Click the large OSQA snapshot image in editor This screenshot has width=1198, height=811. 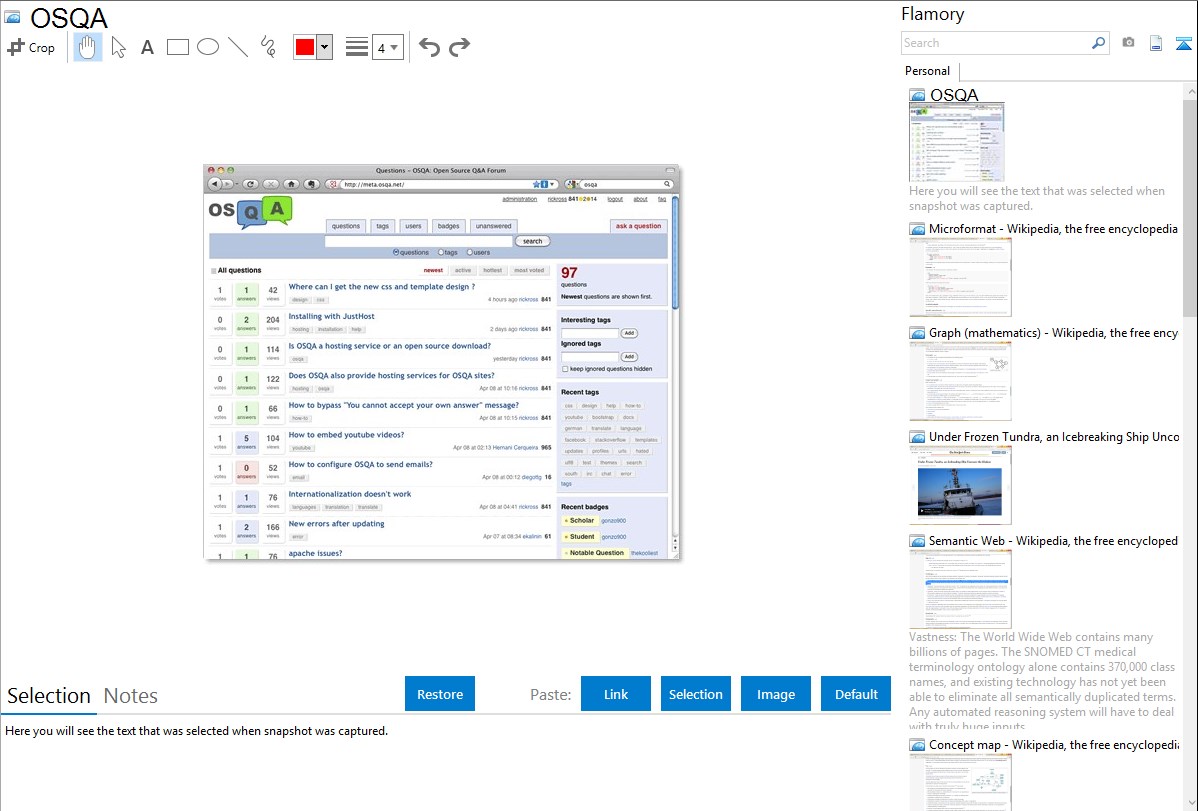pos(442,362)
